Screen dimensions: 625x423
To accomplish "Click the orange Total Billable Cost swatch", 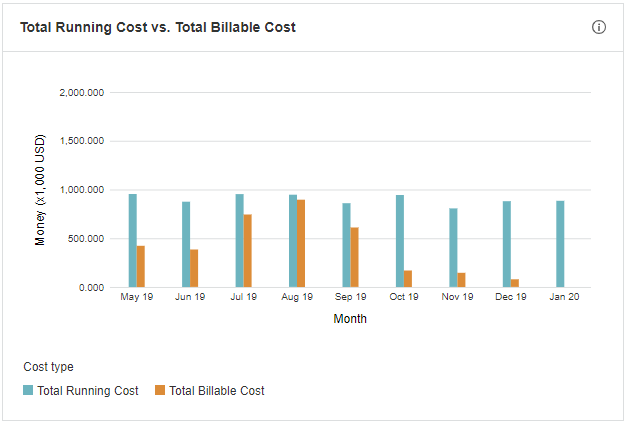I will click(x=160, y=390).
